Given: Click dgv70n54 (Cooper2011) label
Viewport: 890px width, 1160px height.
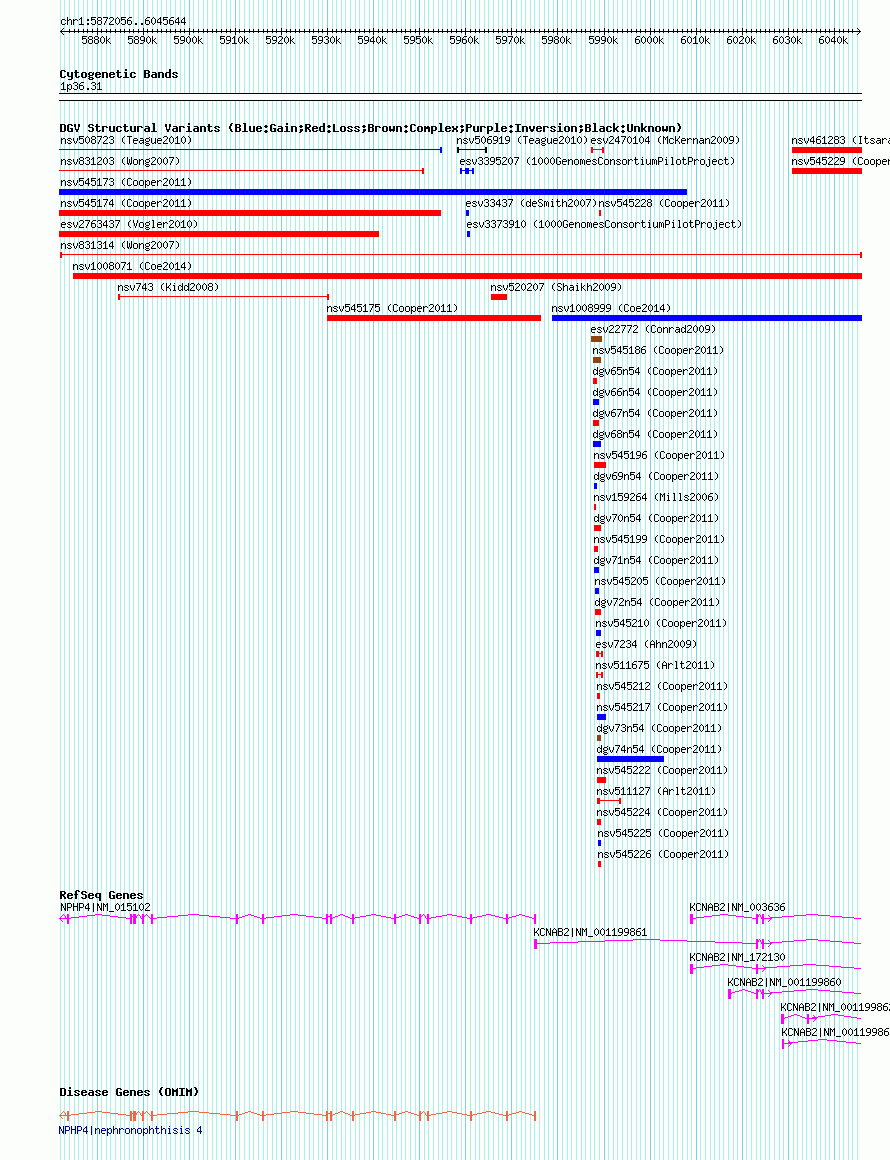Looking at the screenshot, I should (x=656, y=518).
